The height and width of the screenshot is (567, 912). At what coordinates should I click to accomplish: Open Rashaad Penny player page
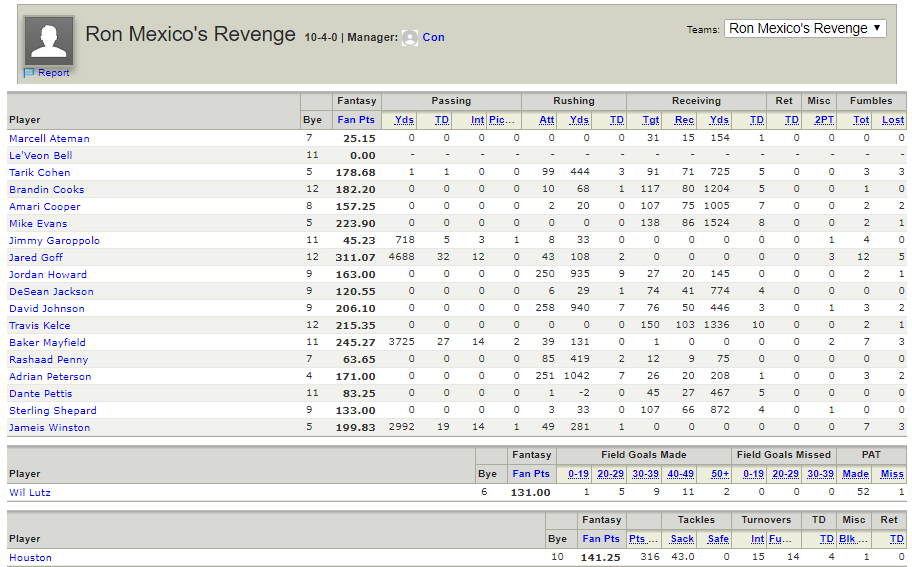click(49, 359)
